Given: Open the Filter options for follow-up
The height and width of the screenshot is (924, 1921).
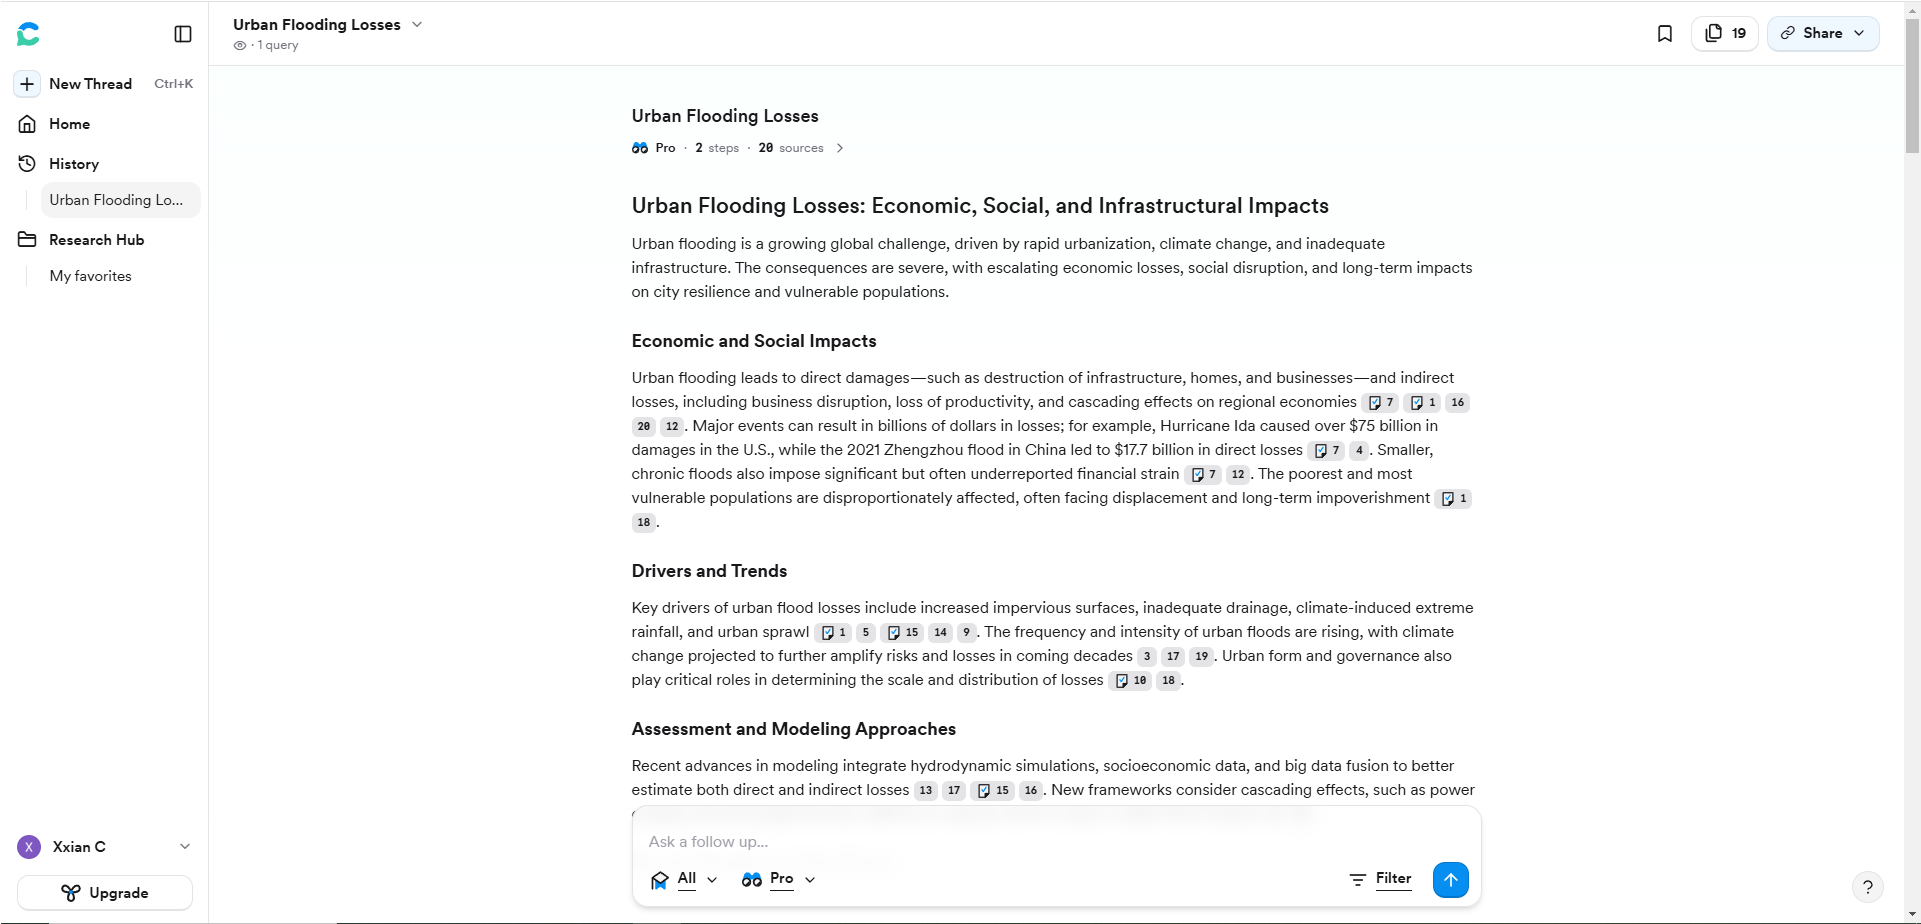Looking at the screenshot, I should [1381, 879].
